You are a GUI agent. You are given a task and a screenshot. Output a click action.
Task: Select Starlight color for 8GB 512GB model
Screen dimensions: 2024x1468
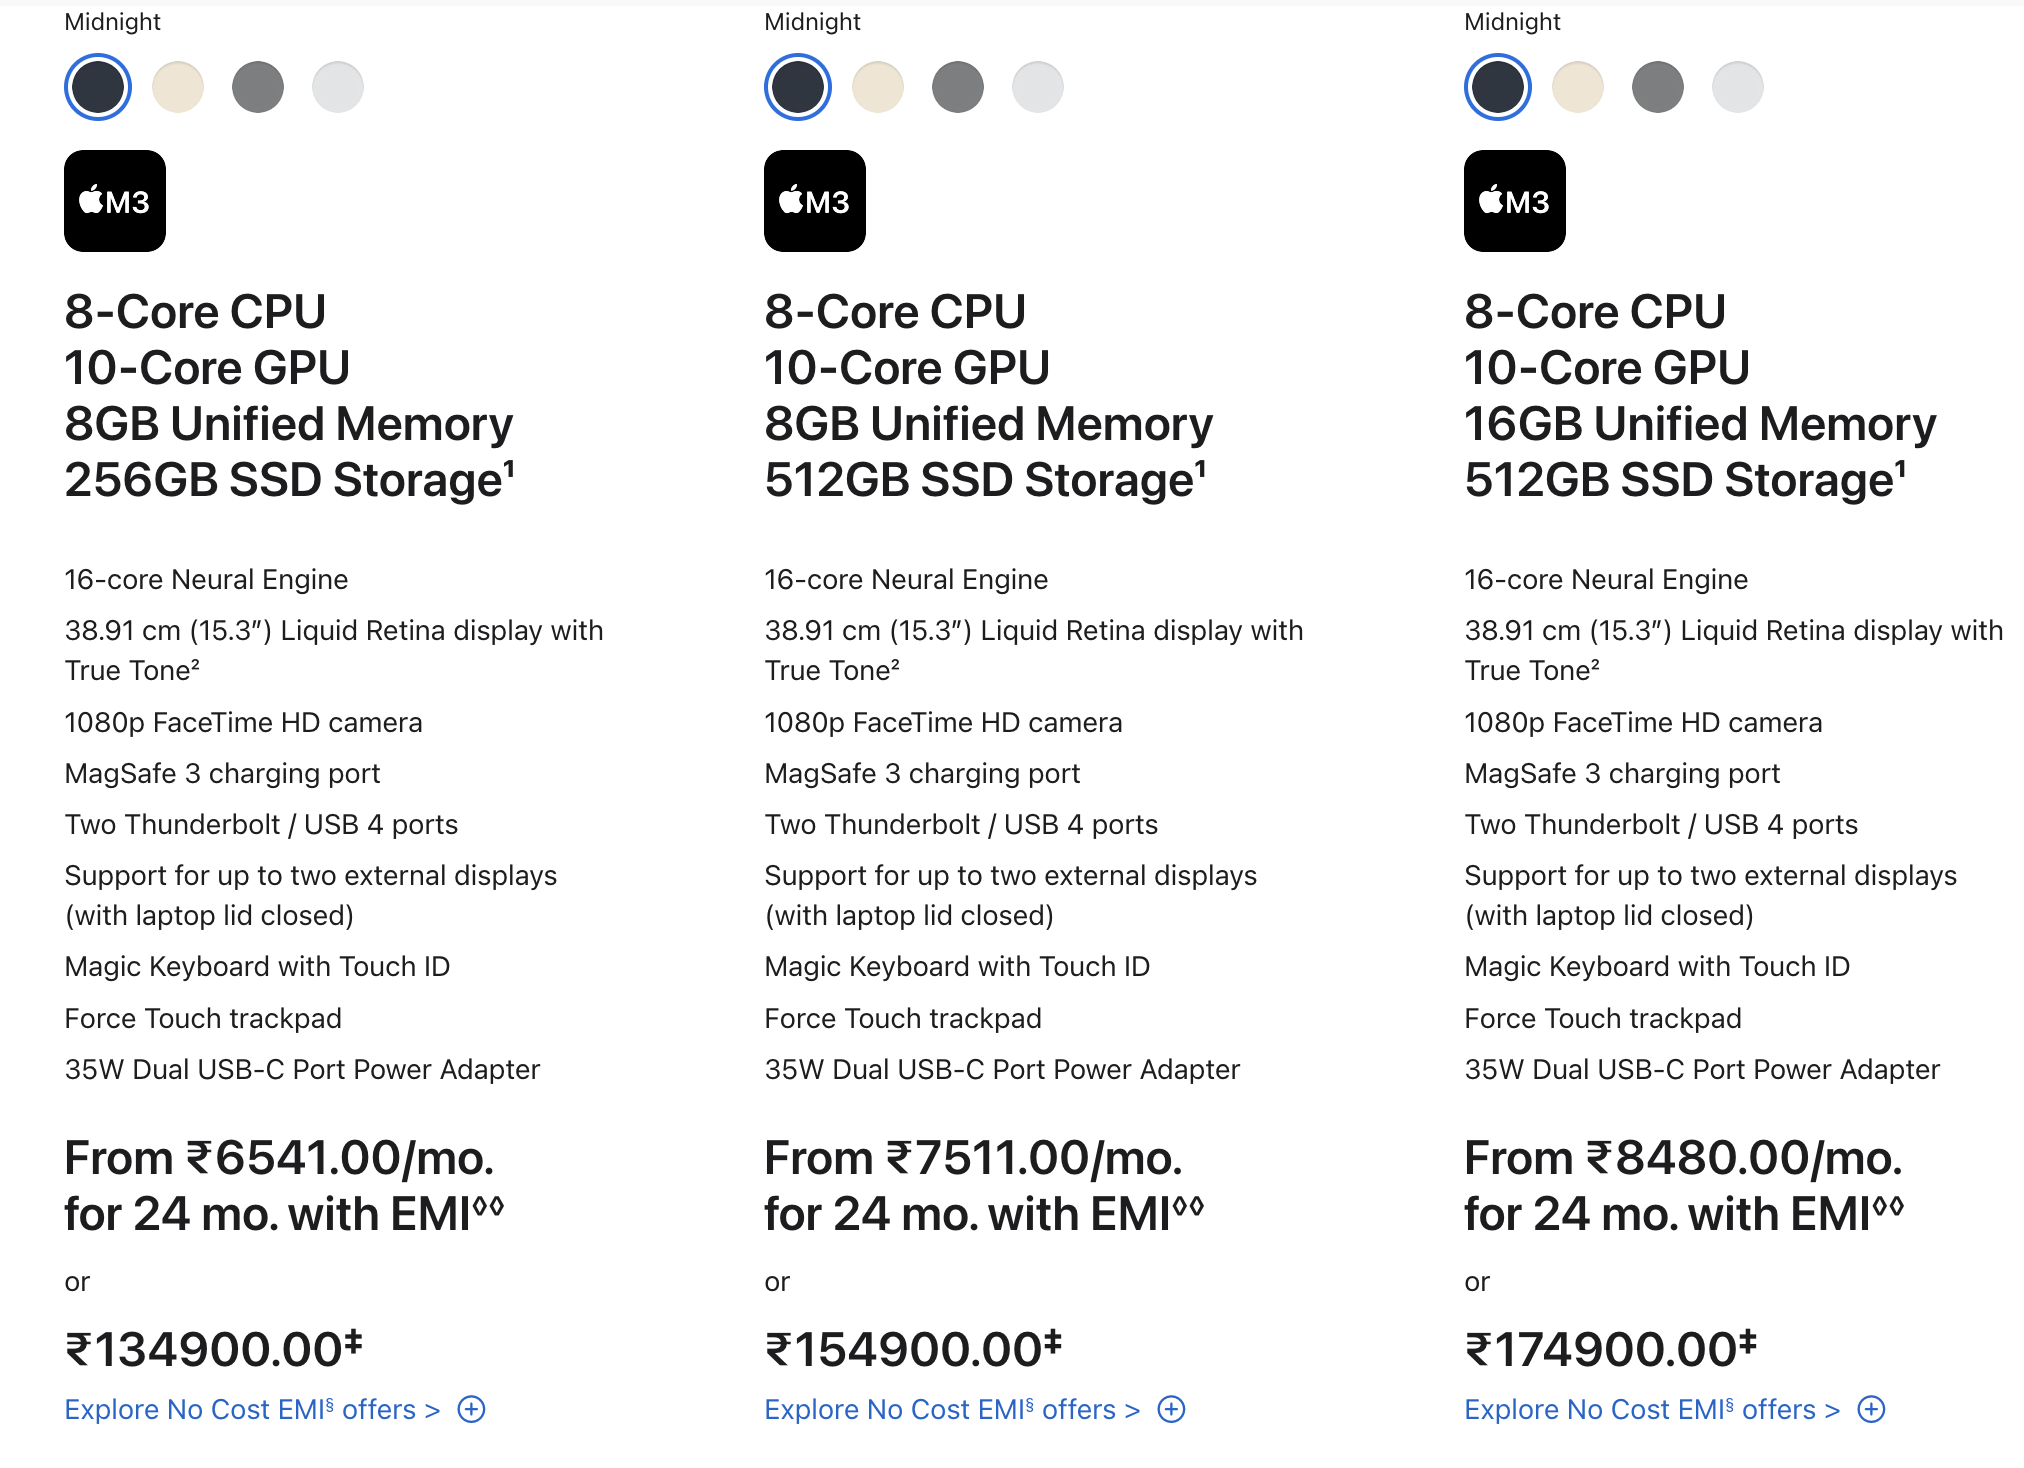tap(878, 87)
